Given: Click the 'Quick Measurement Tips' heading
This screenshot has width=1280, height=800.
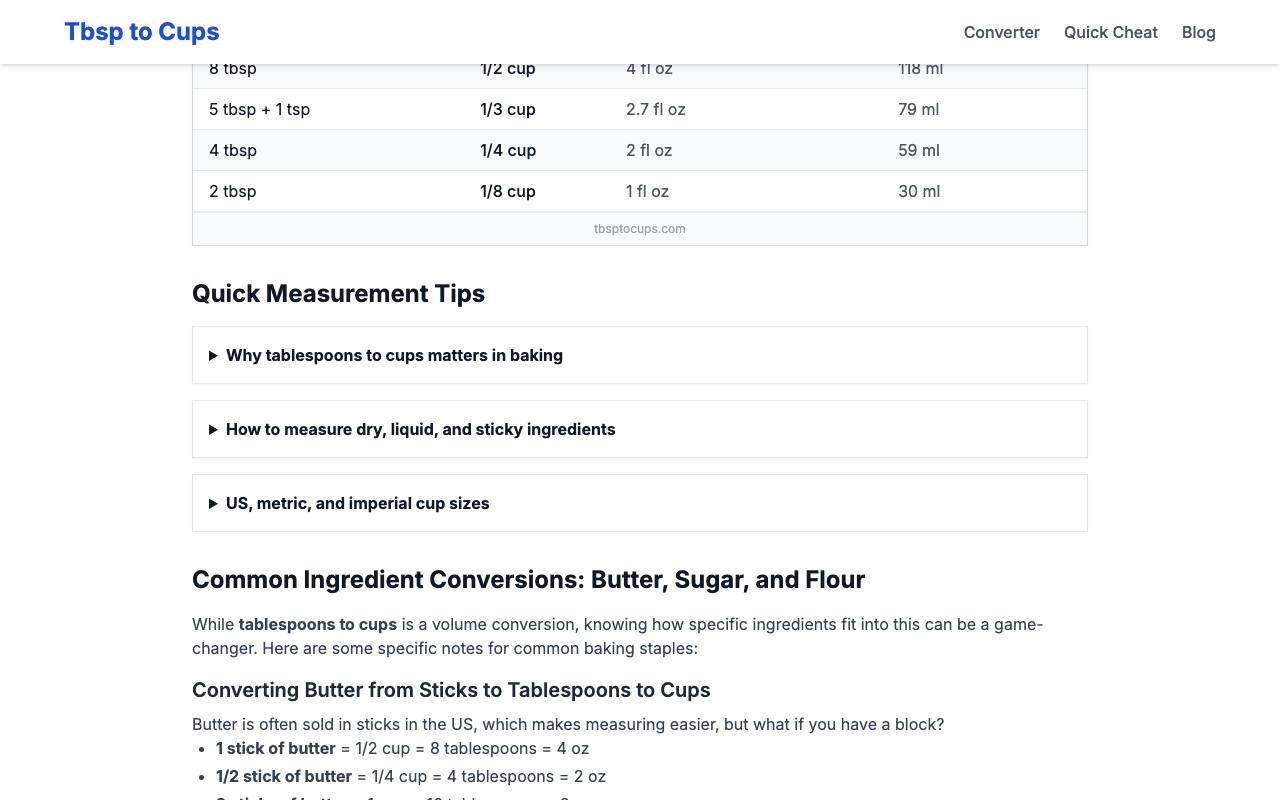Looking at the screenshot, I should pyautogui.click(x=338, y=293).
